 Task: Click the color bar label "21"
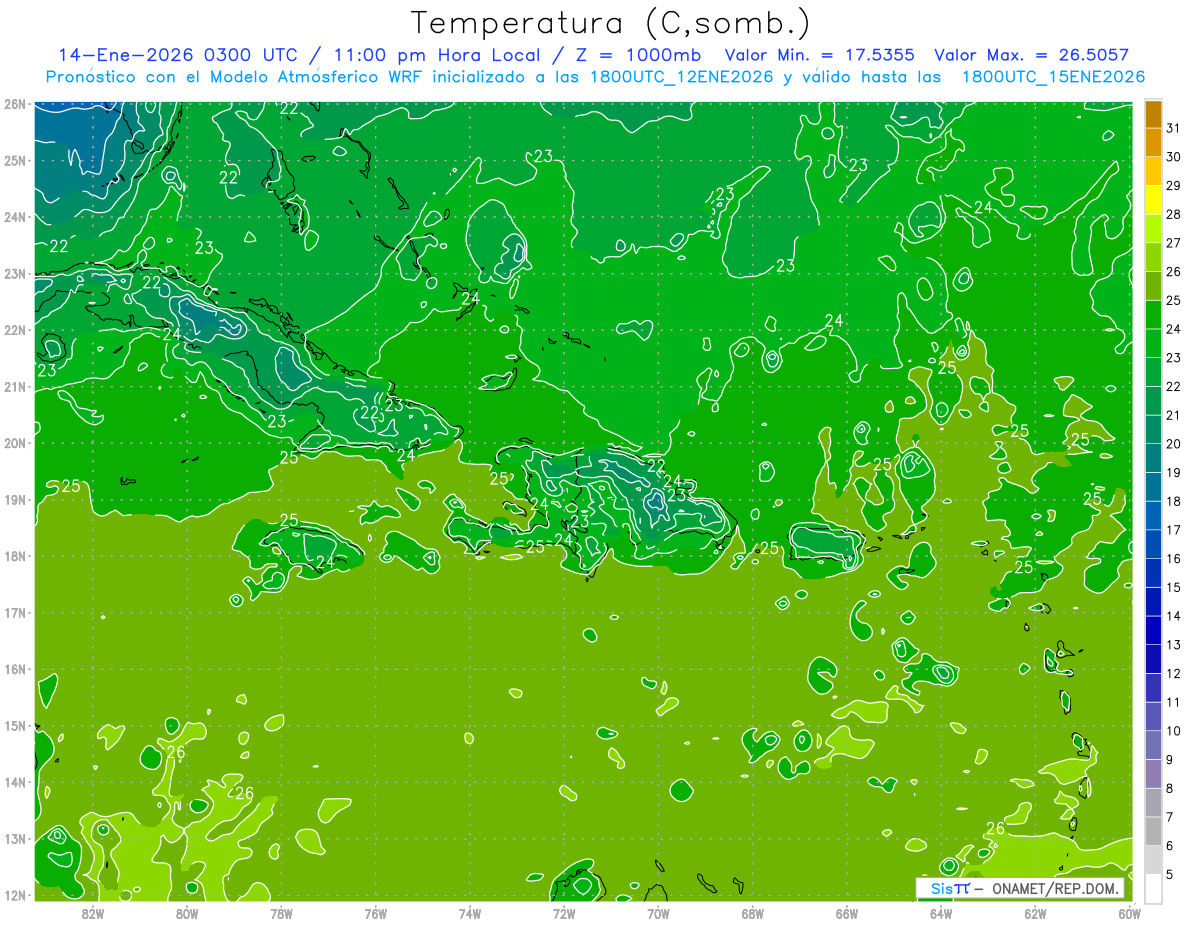[1173, 415]
